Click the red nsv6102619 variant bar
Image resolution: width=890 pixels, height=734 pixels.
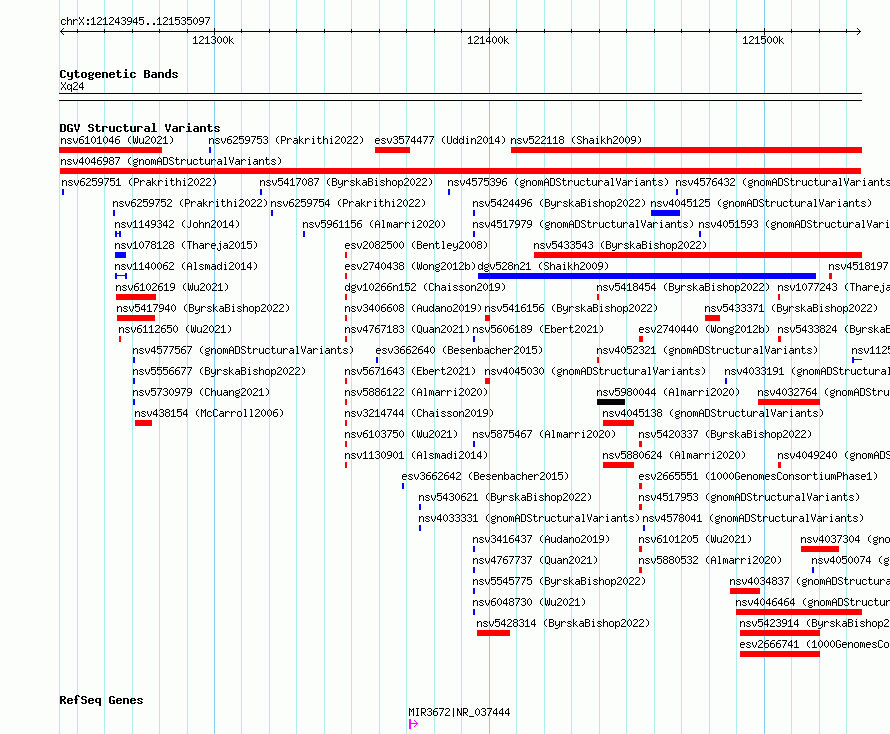pos(136,297)
